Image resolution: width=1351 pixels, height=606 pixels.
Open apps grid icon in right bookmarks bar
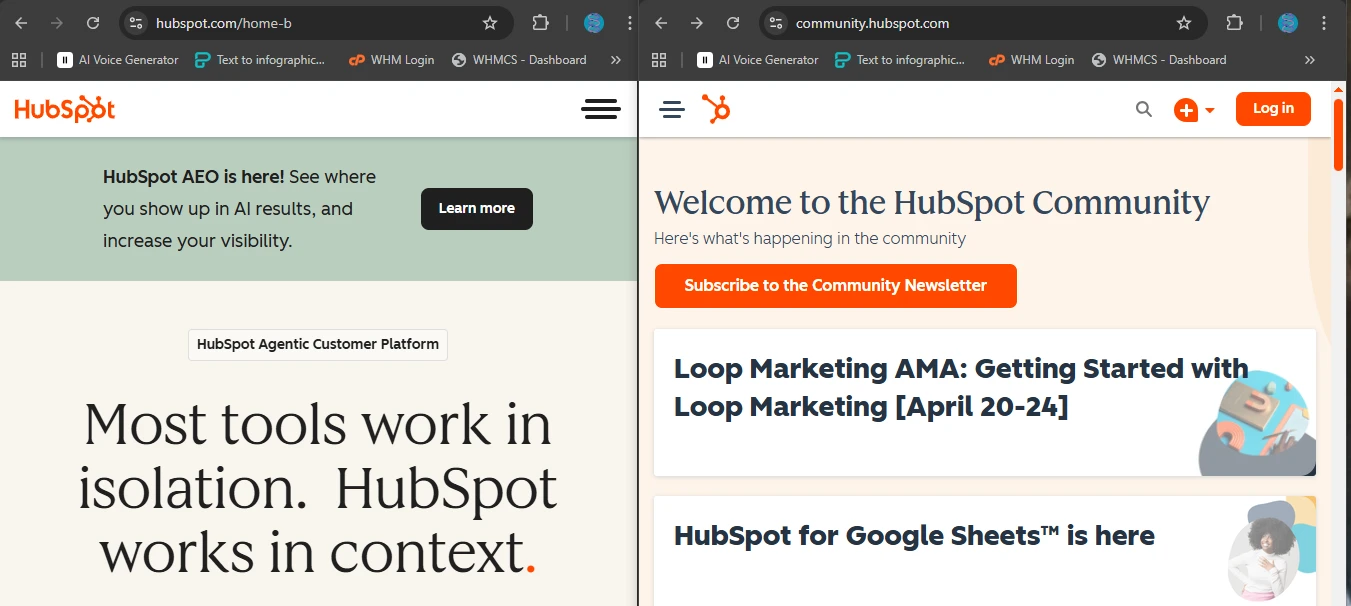click(x=659, y=60)
